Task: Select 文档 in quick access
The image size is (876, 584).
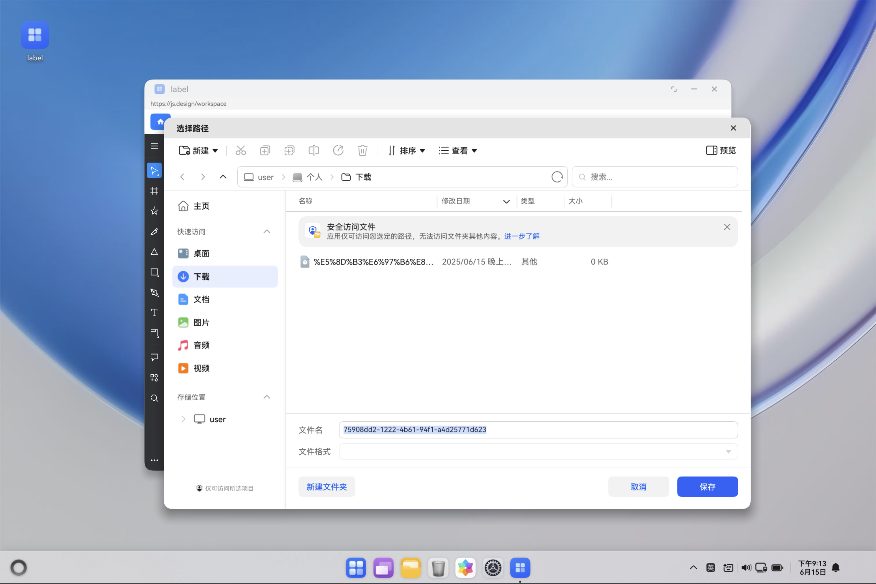Action: (x=225, y=300)
